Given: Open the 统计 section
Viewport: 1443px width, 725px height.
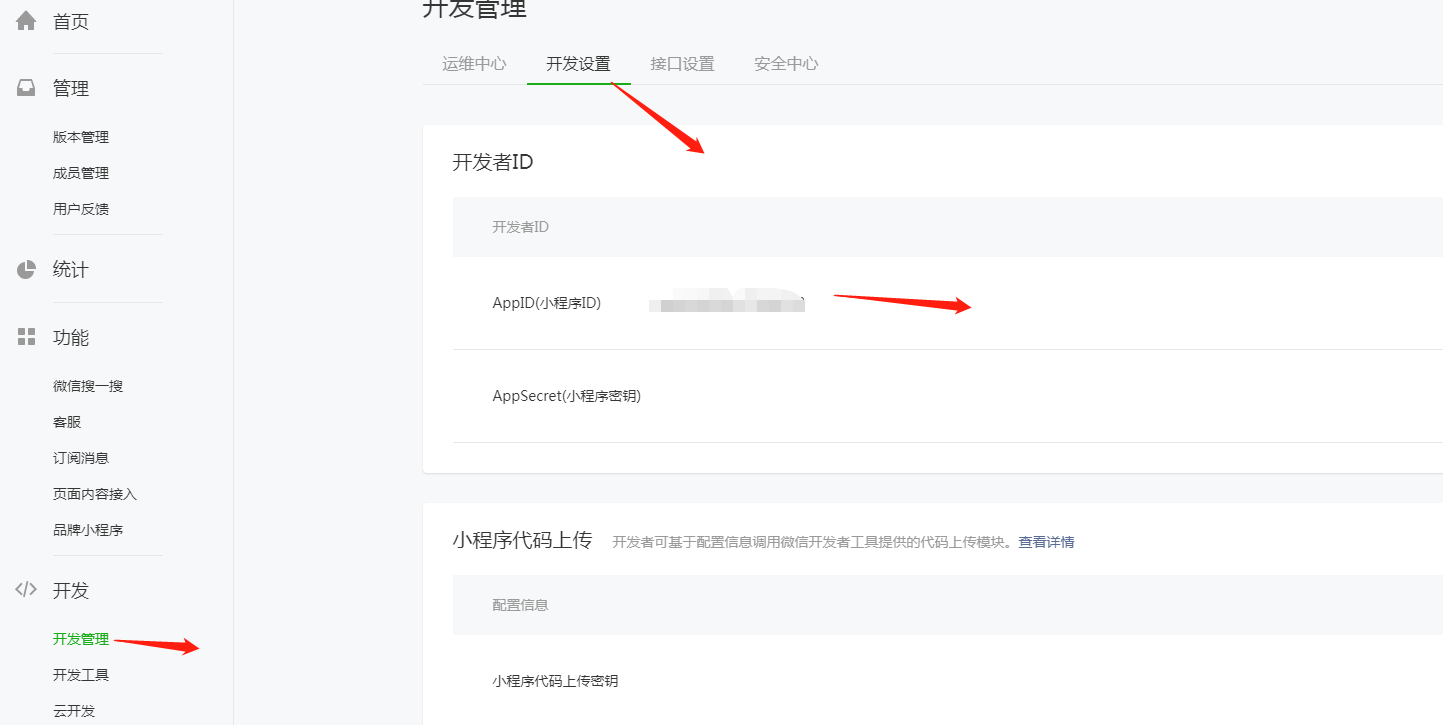Looking at the screenshot, I should click(x=71, y=270).
